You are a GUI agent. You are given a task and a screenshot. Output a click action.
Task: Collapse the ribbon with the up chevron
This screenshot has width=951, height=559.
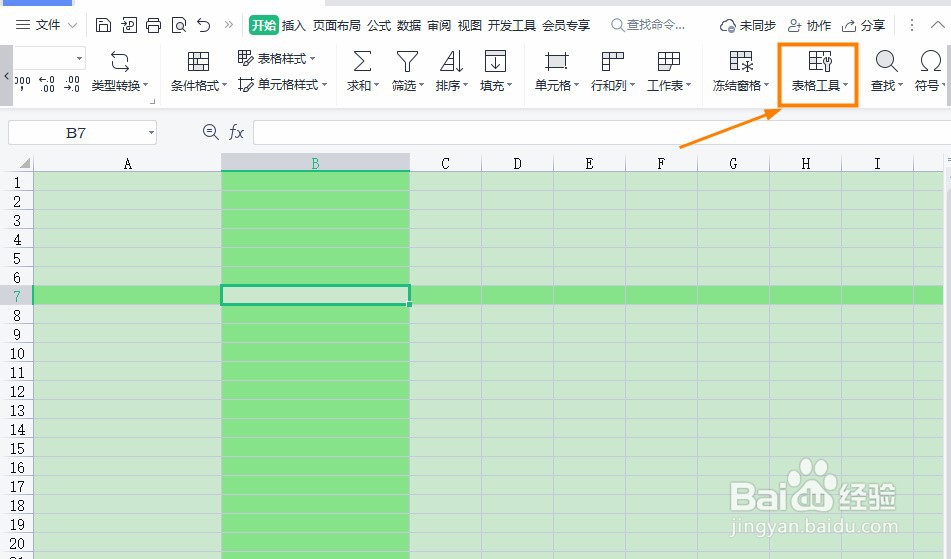tap(938, 25)
